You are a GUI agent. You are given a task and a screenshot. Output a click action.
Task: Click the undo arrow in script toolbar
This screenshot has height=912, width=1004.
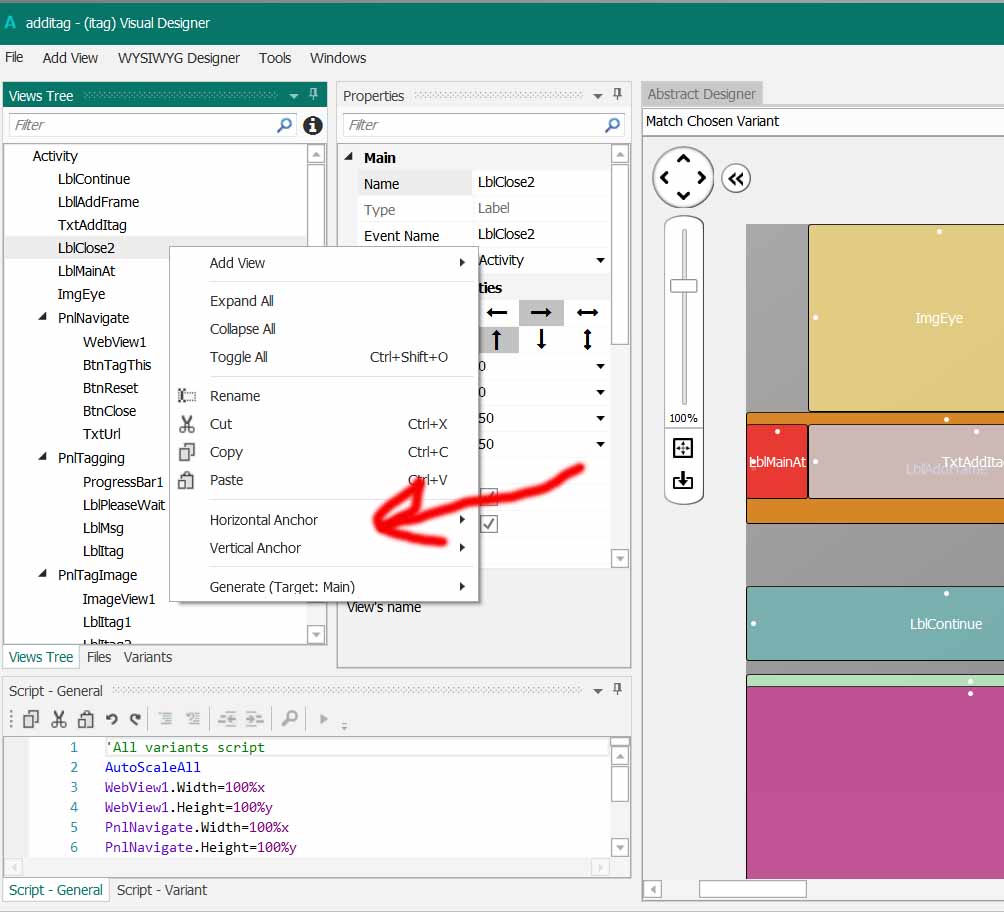(x=112, y=718)
